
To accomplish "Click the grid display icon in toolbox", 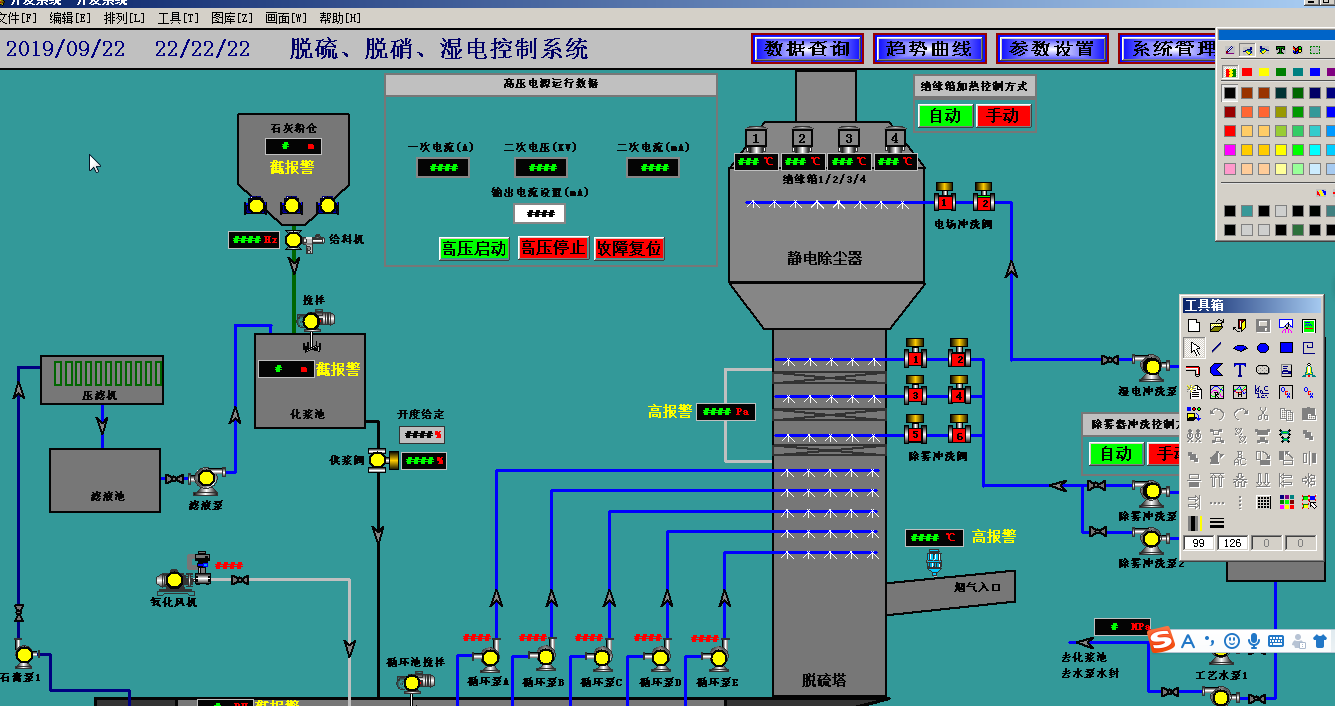I will pyautogui.click(x=1263, y=502).
